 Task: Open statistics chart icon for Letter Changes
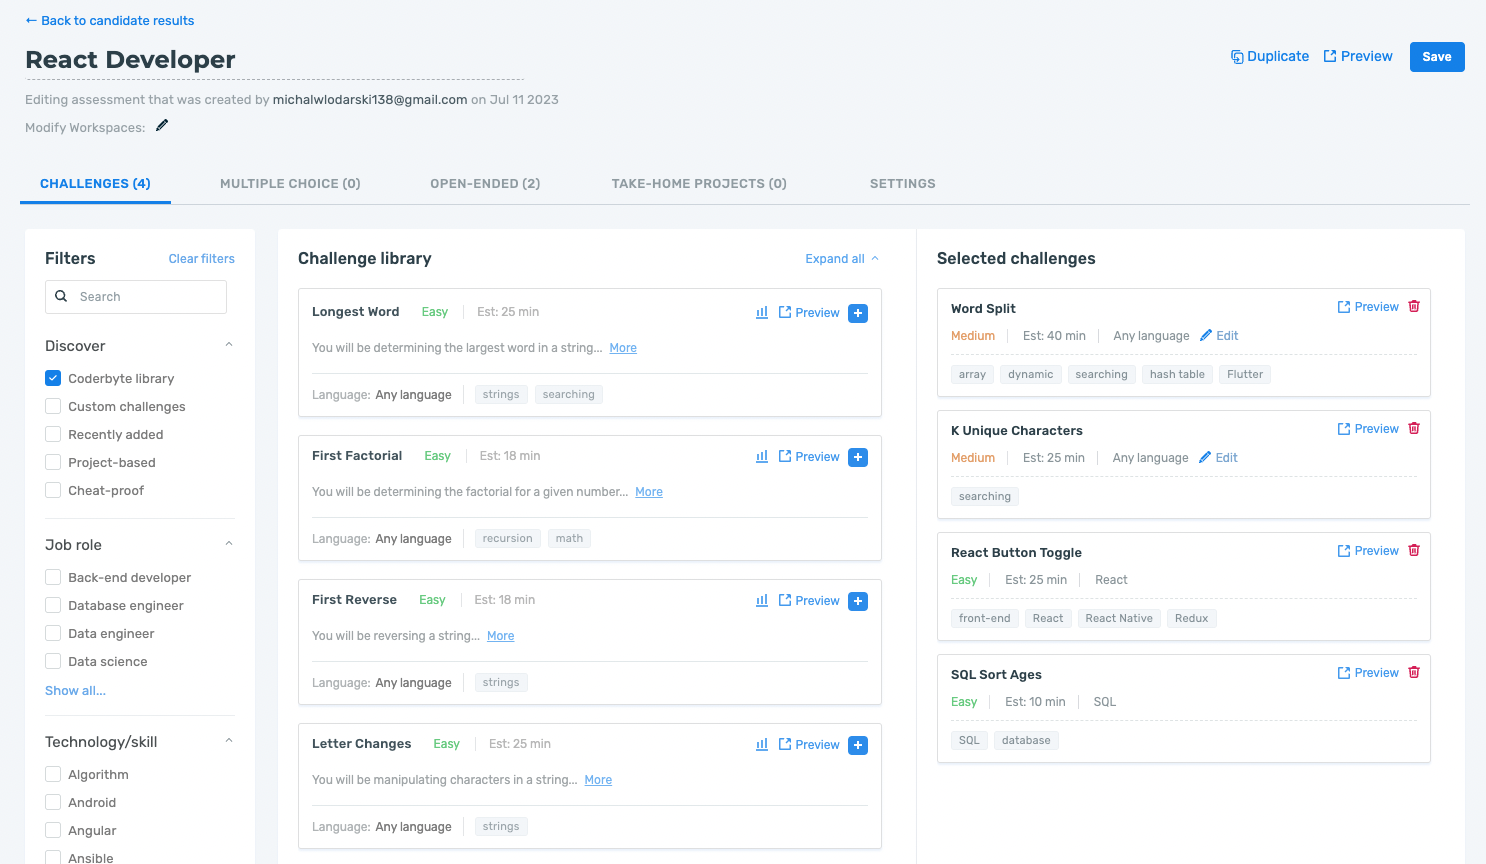[x=762, y=745]
